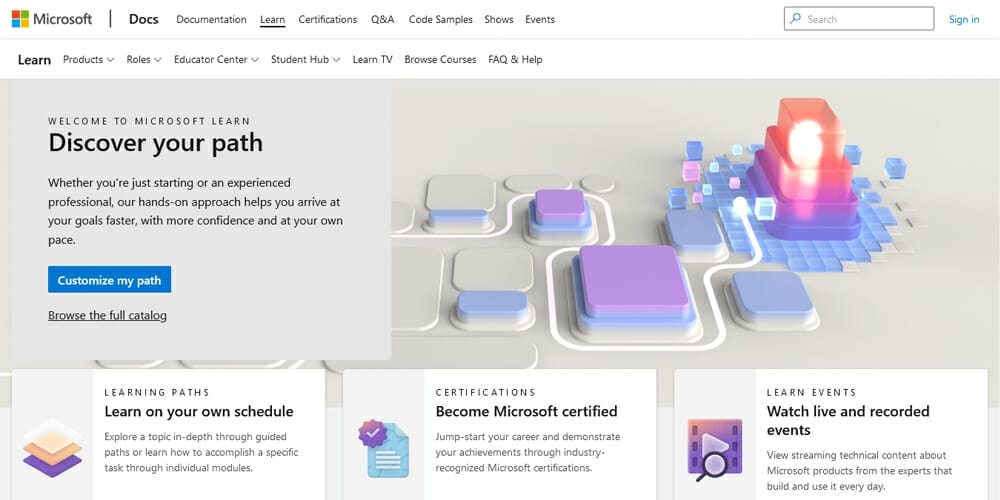Select the Learn tab in top navigation
The width and height of the screenshot is (1000, 500).
(272, 19)
